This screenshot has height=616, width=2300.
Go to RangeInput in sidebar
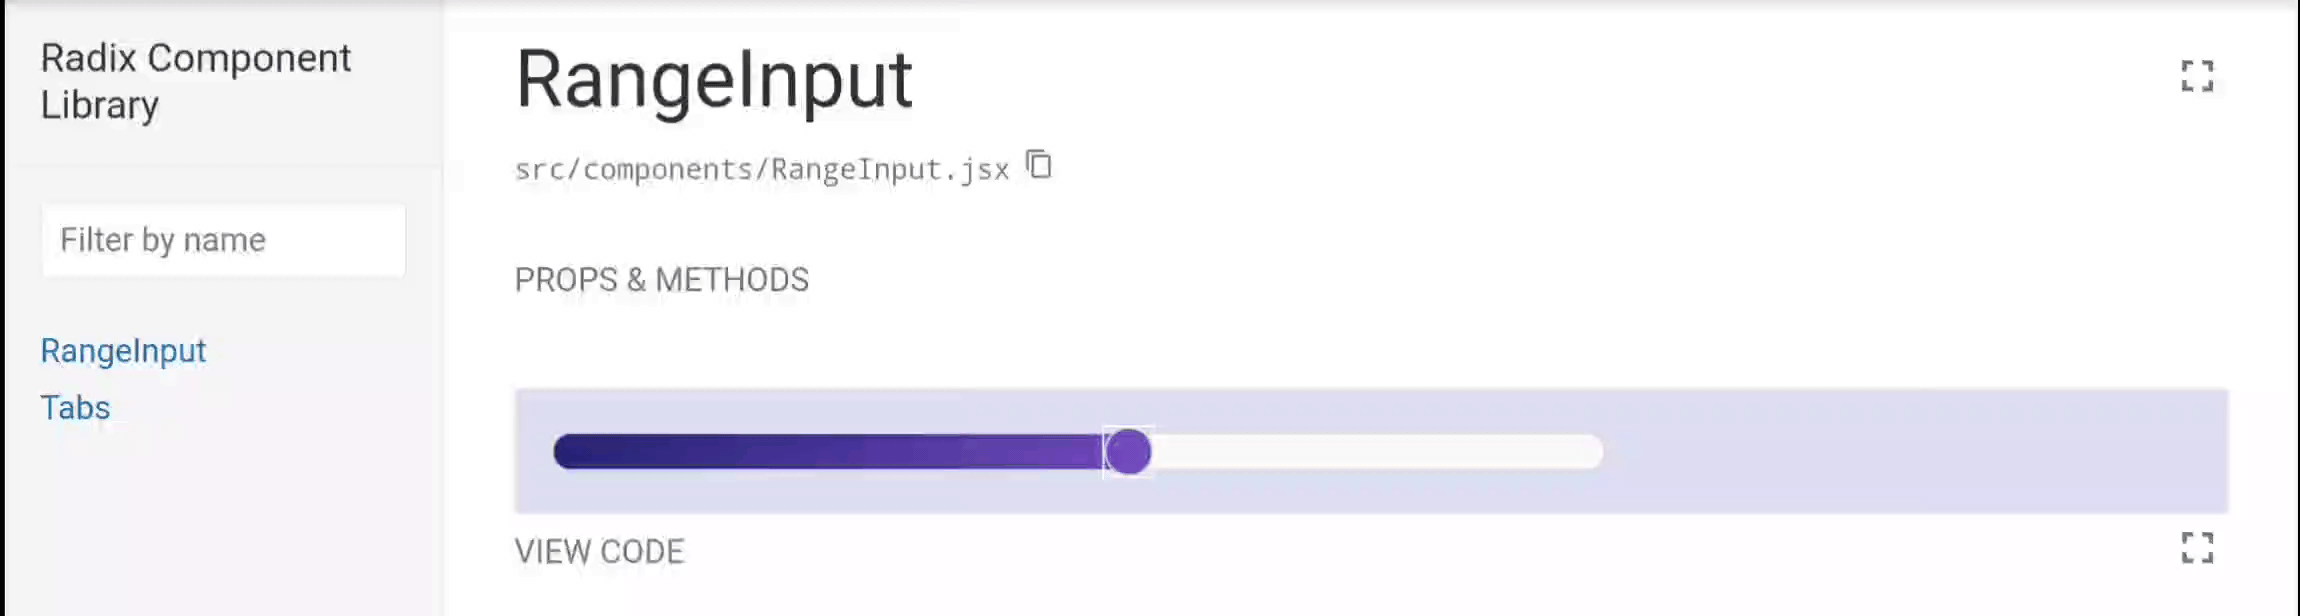123,351
